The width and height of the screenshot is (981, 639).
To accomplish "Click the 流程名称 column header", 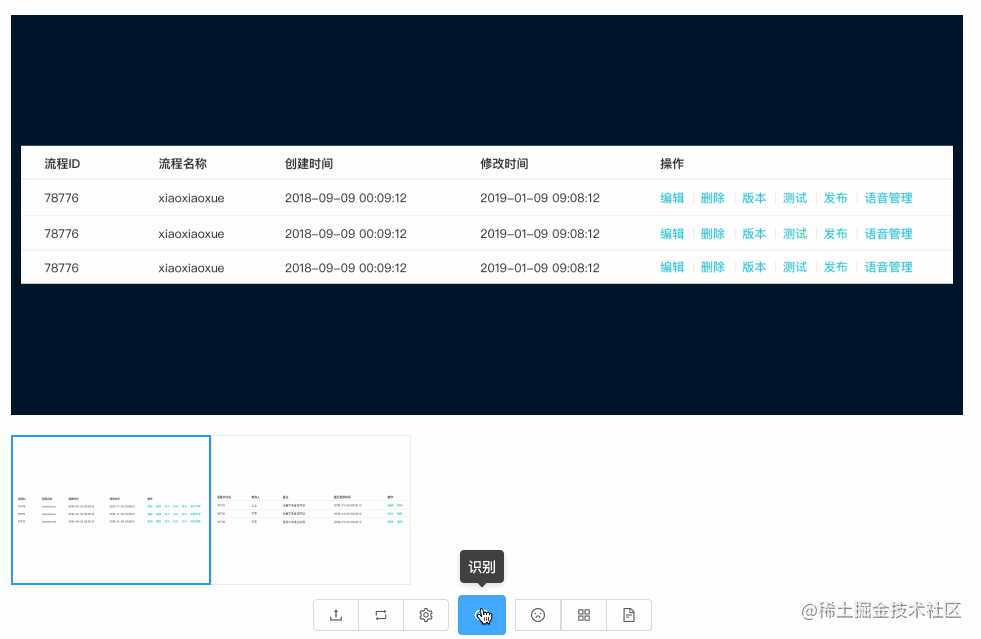I will click(182, 164).
